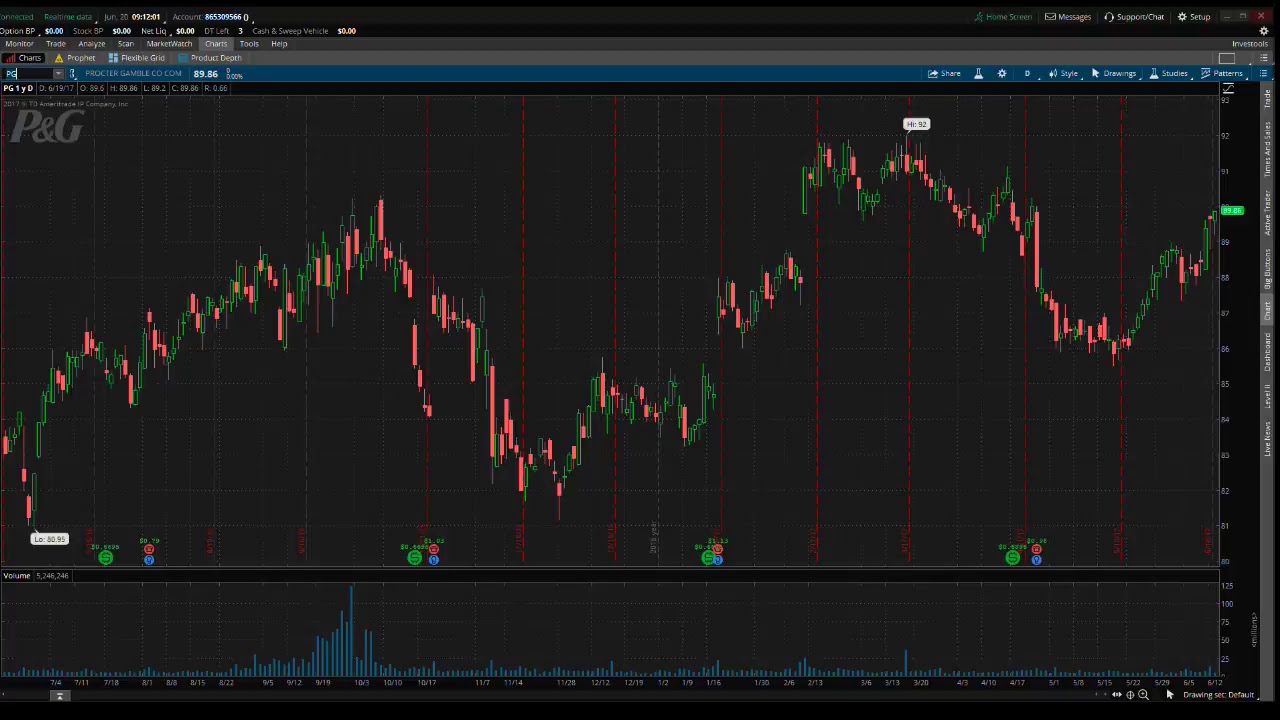Open the Messages envelope button
This screenshot has width=1280, height=720.
(x=1068, y=17)
